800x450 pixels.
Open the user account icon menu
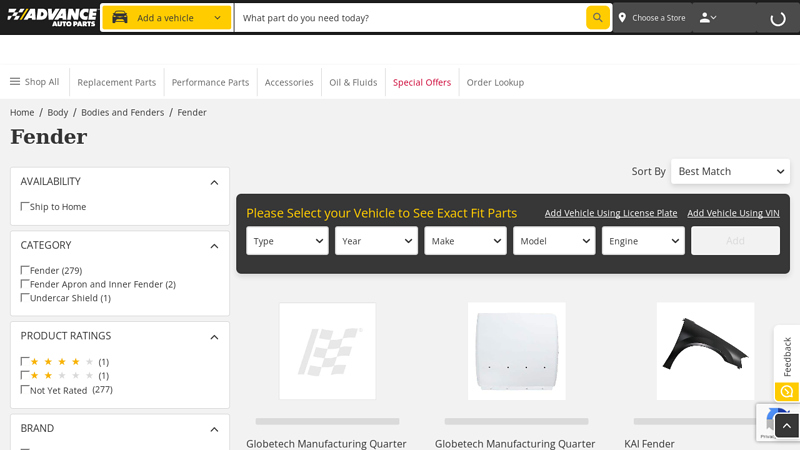coord(708,18)
